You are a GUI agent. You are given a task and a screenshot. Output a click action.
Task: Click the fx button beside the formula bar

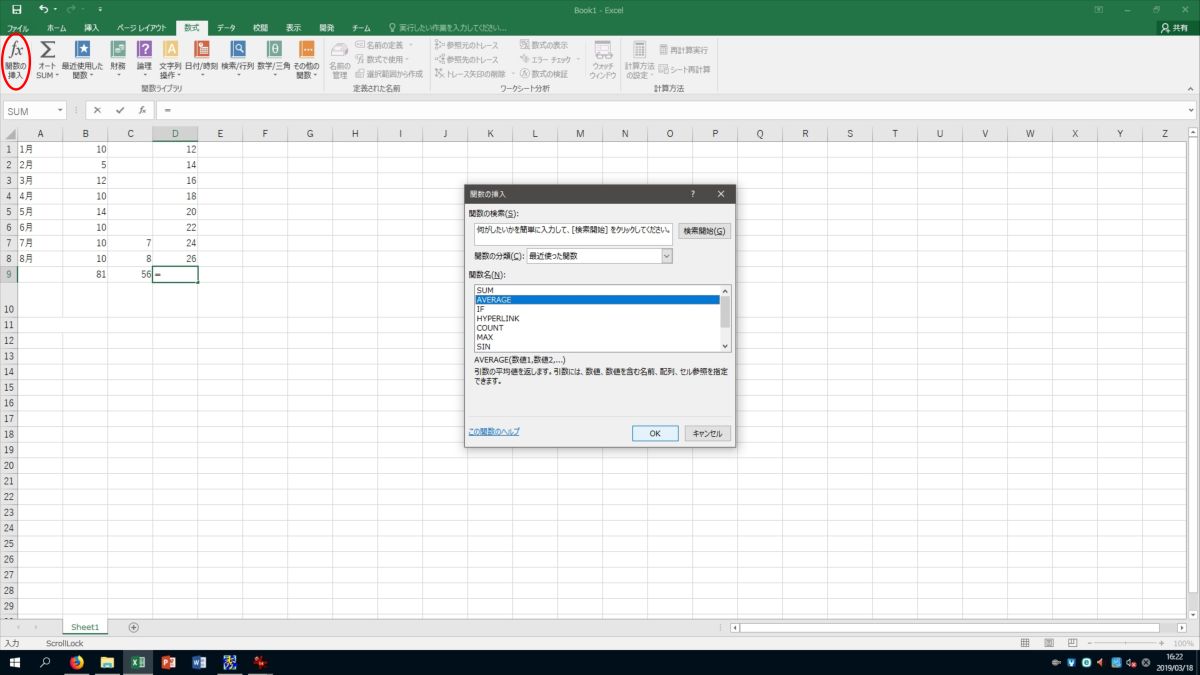143,111
